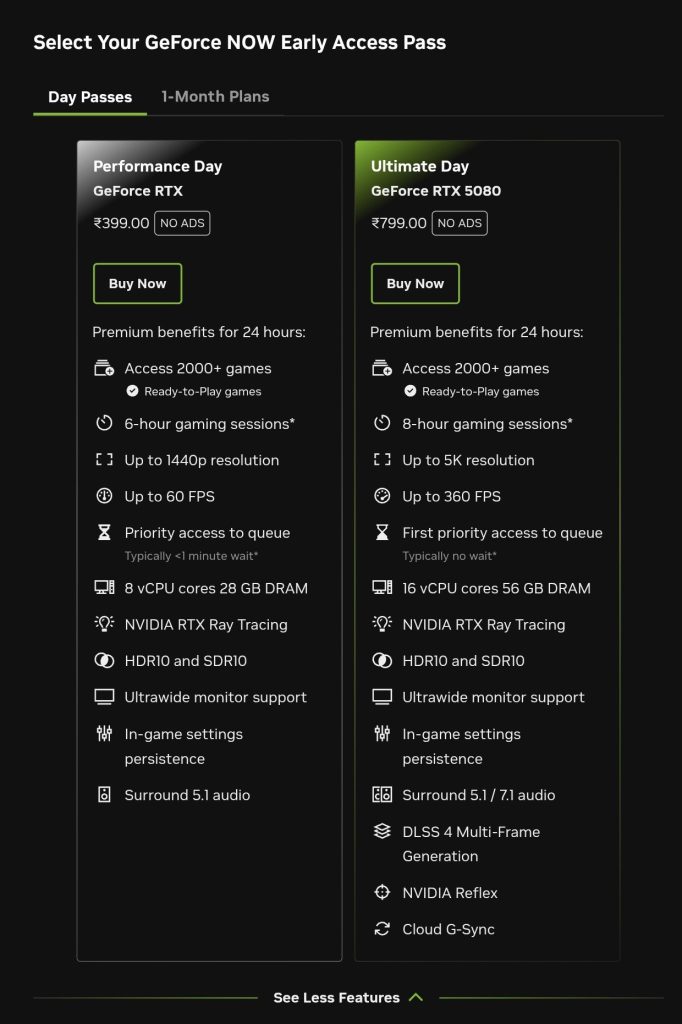Image resolution: width=682 pixels, height=1024 pixels.
Task: Select the Day Passes tab
Action: 90,97
